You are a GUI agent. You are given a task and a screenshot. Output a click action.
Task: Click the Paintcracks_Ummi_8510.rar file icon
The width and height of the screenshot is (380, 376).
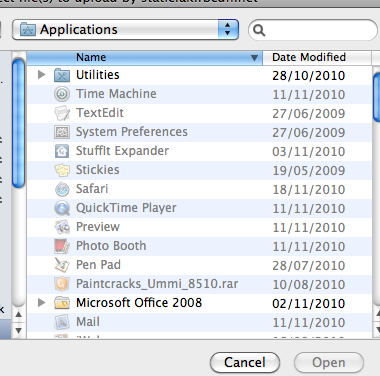coord(62,284)
